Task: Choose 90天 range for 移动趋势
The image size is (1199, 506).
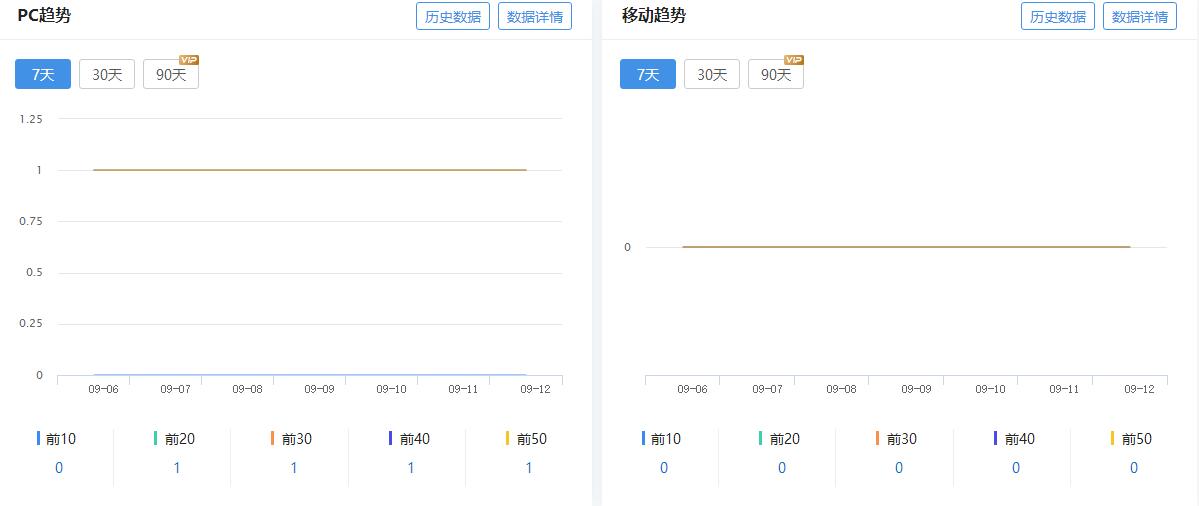Action: [775, 75]
